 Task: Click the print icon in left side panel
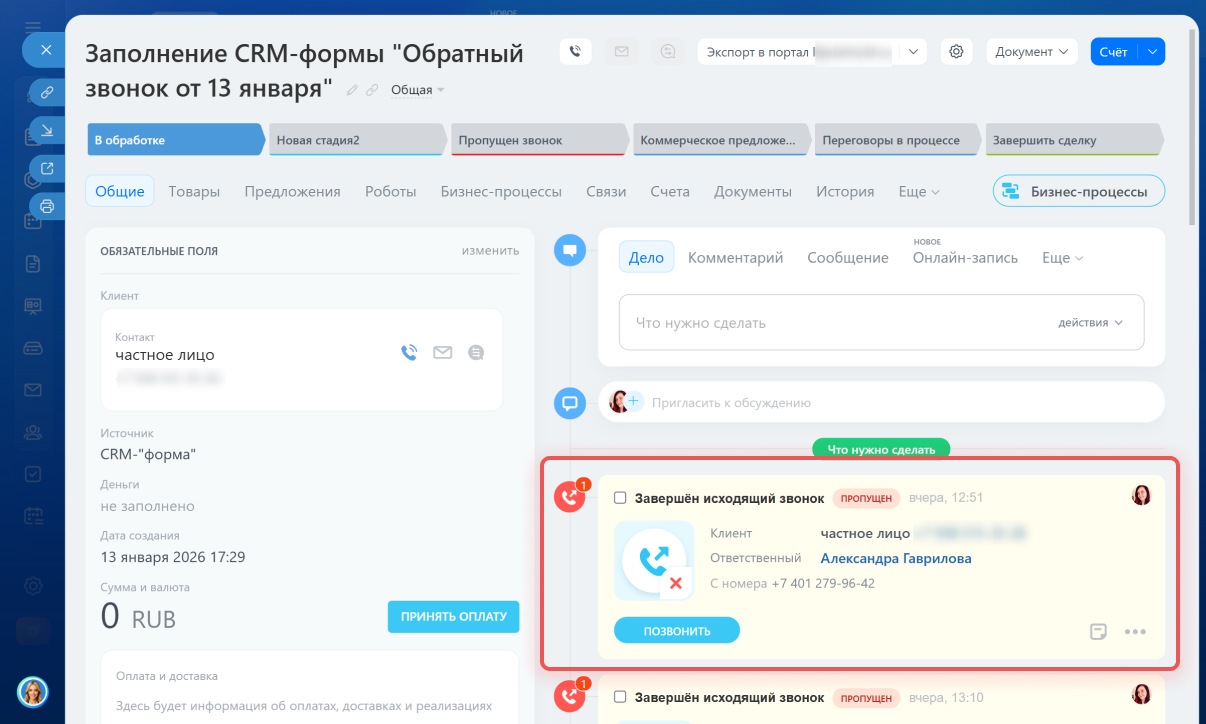pos(46,207)
